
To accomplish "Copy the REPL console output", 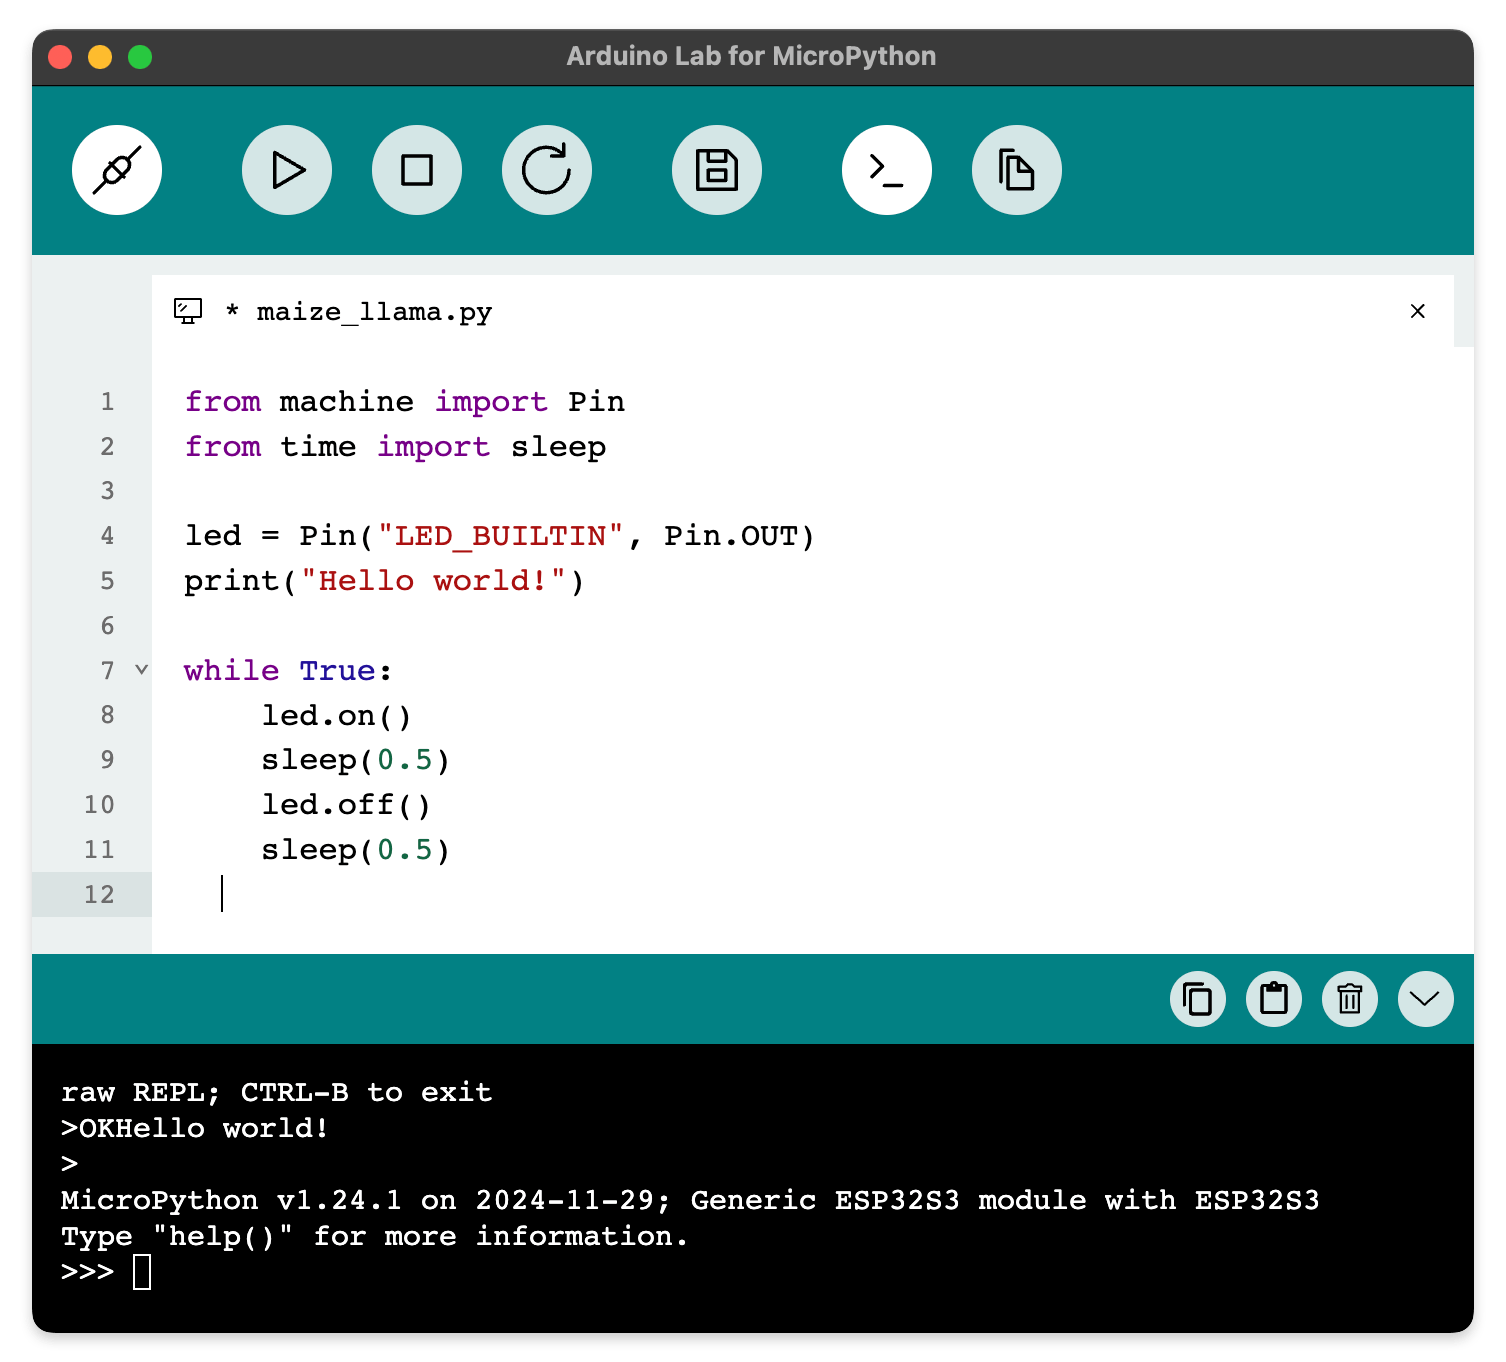I will pyautogui.click(x=1198, y=998).
